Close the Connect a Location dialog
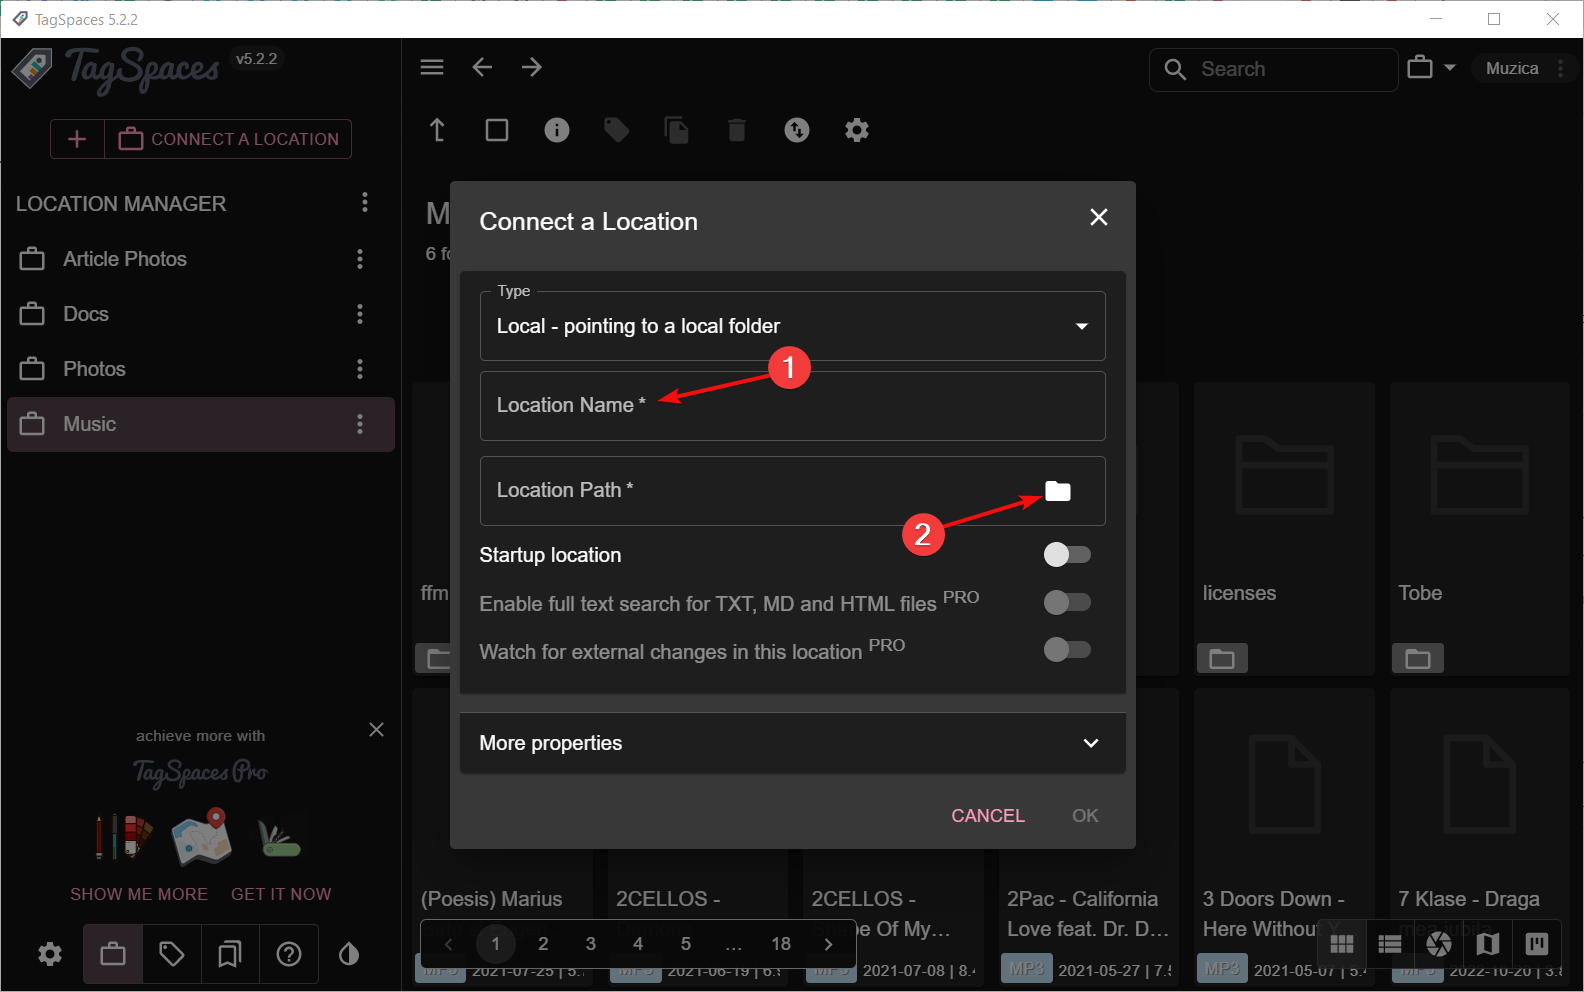Viewport: 1584px width, 992px height. pyautogui.click(x=1099, y=217)
